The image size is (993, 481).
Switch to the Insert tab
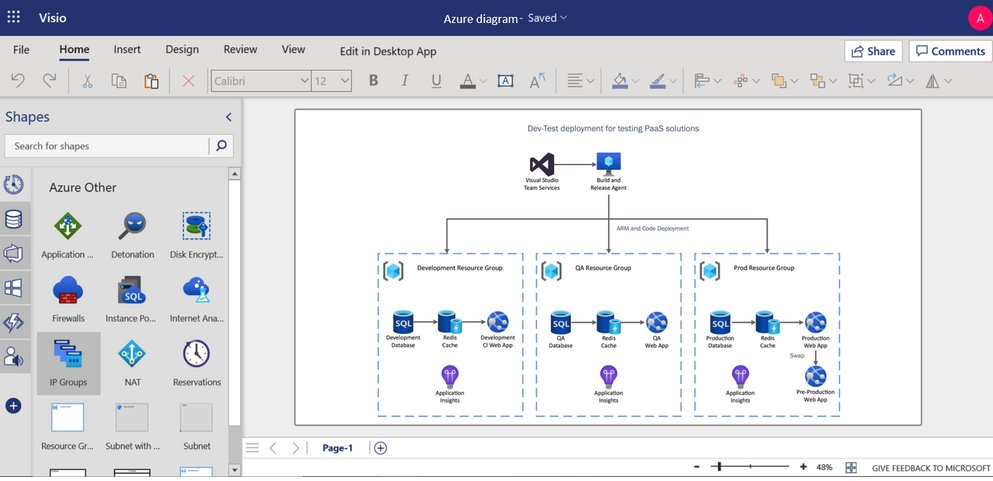127,49
